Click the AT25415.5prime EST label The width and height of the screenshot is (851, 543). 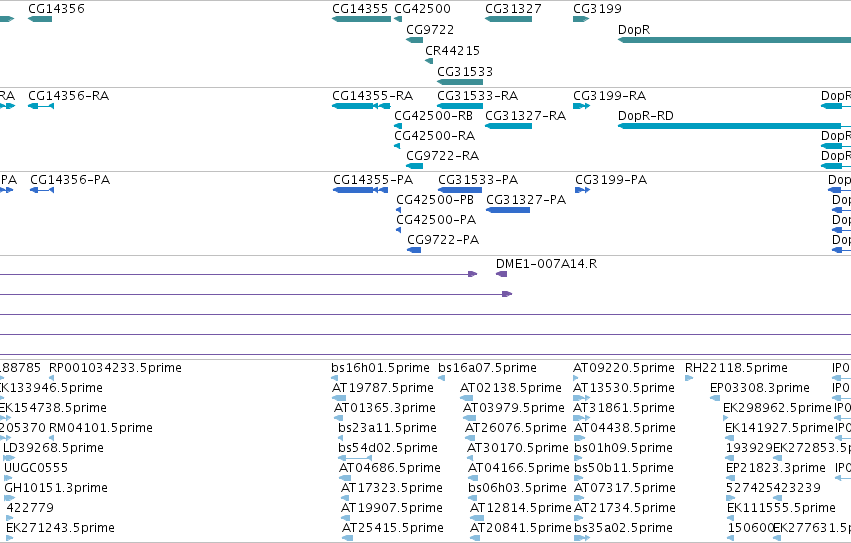tap(393, 528)
